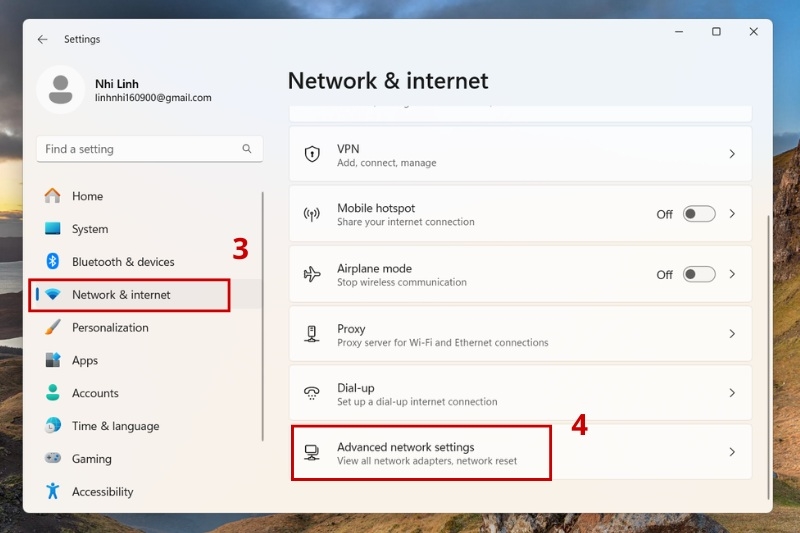The image size is (800, 533).
Task: Open Proxy settings entry
Action: pyautogui.click(x=520, y=334)
